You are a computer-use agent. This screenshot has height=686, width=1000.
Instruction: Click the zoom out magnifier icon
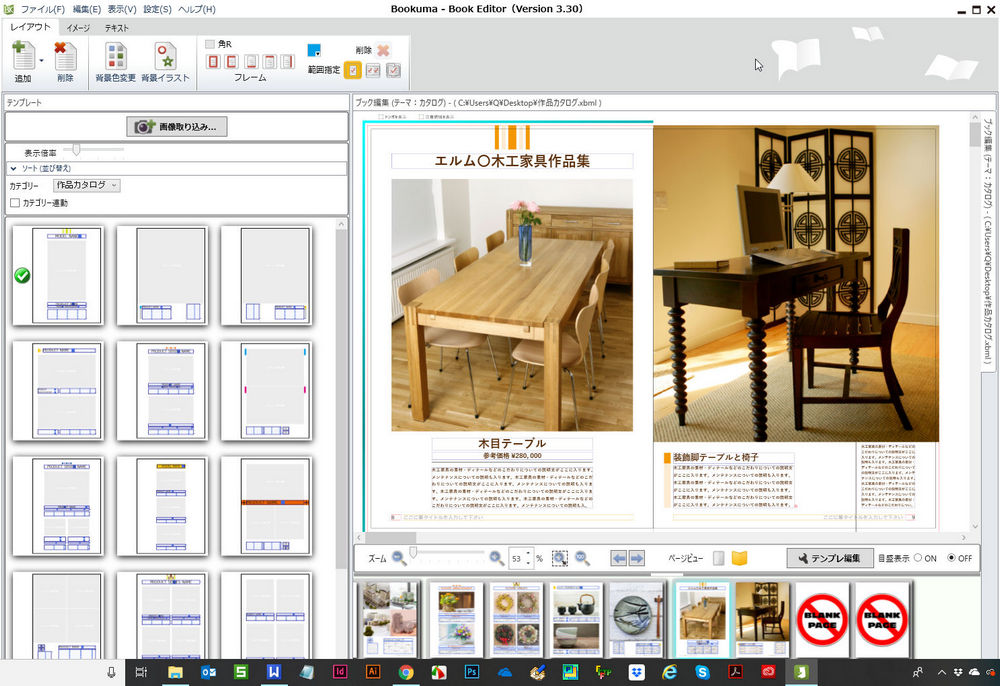pyautogui.click(x=399, y=558)
